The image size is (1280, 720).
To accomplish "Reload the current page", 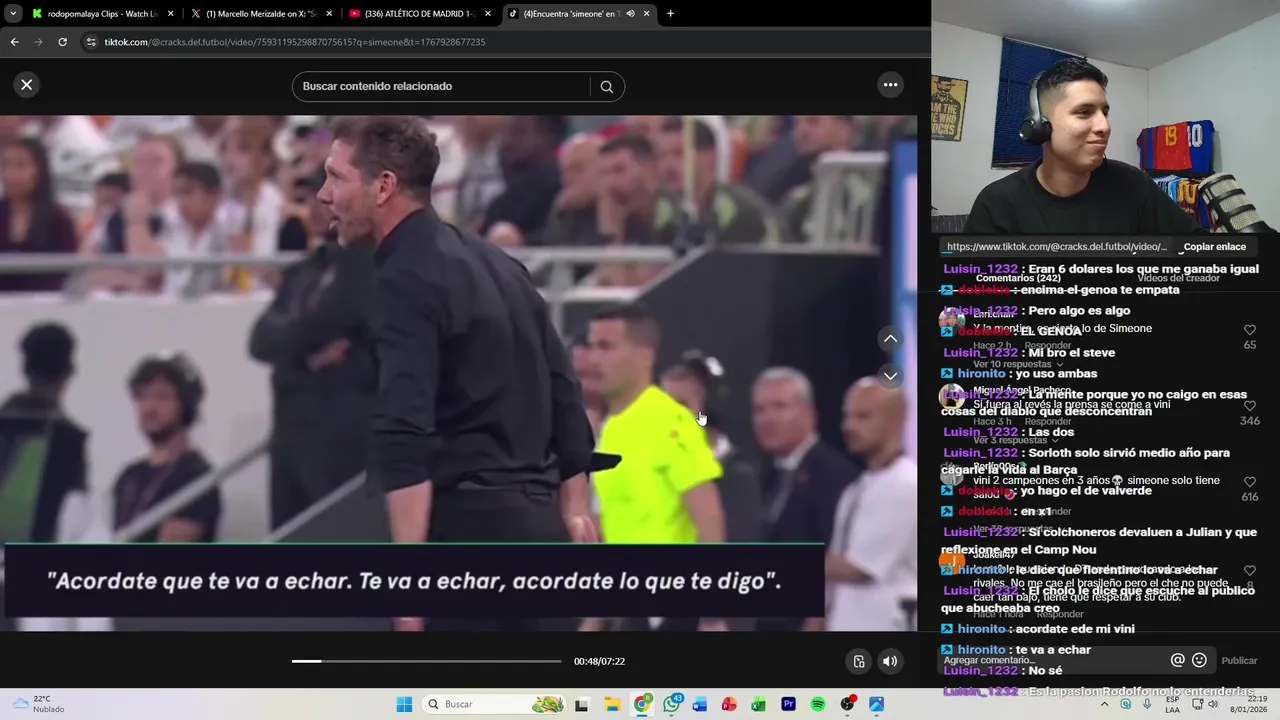I will tap(62, 42).
